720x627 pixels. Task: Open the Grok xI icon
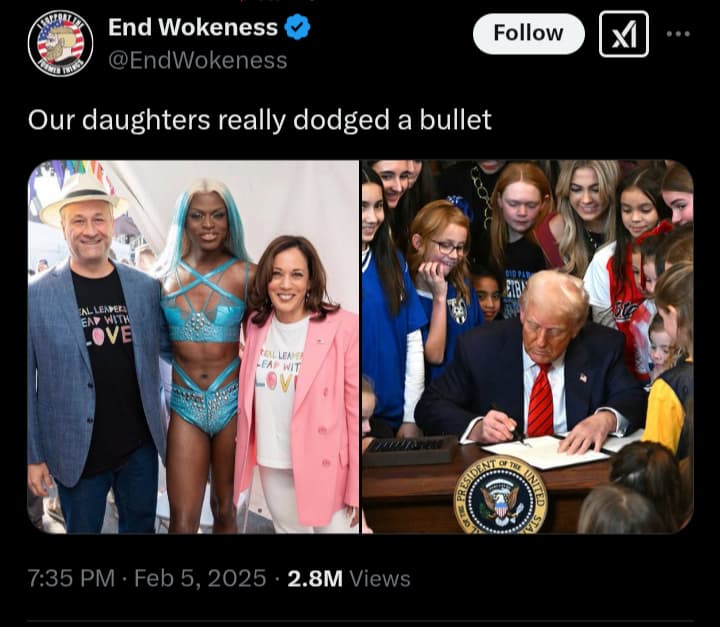pos(624,34)
